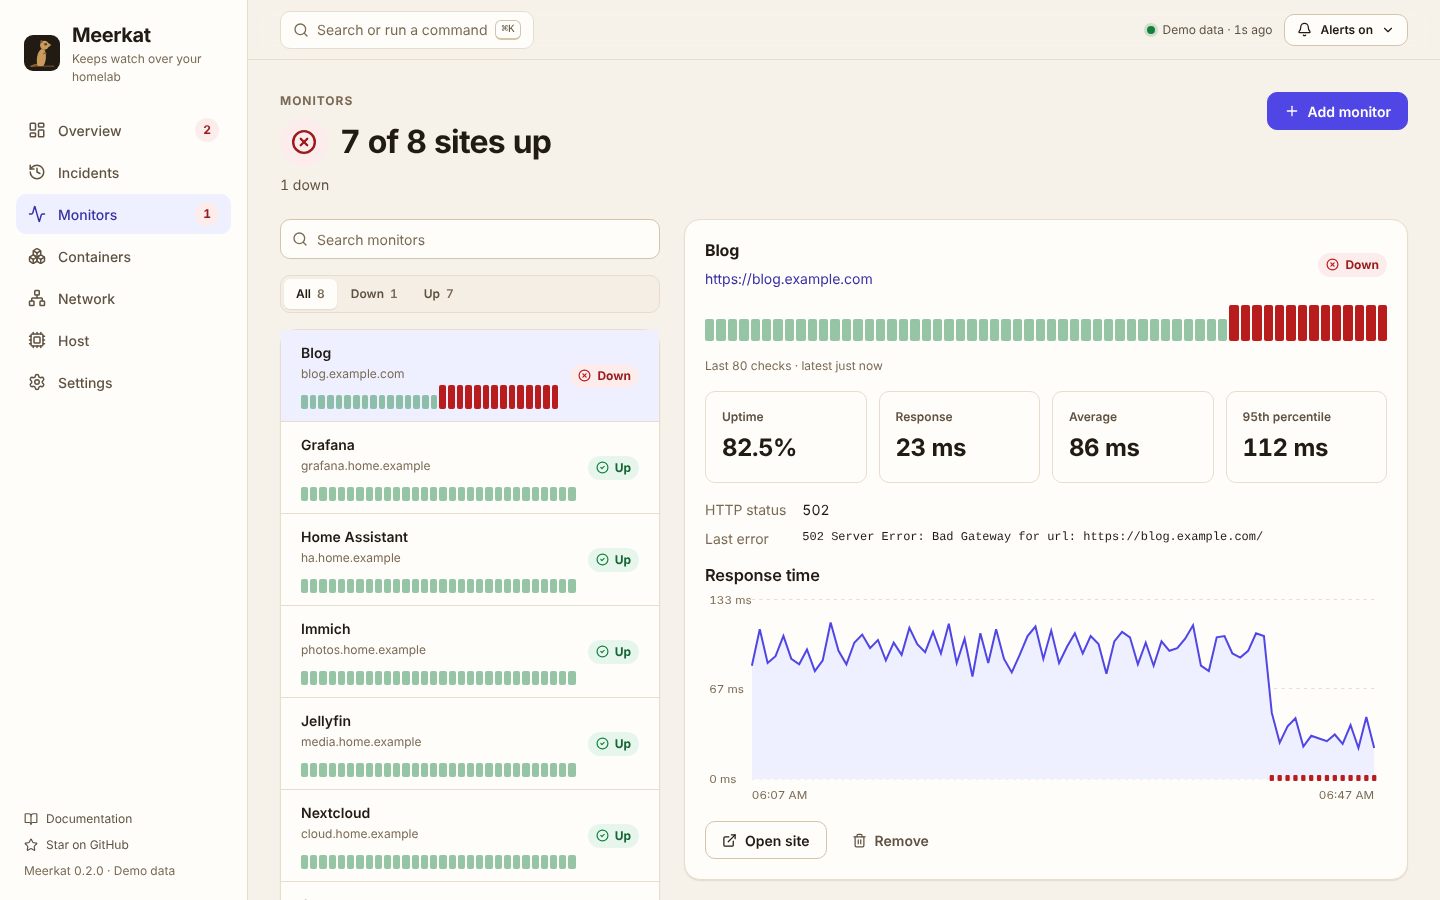Open the Settings gear icon
The width and height of the screenshot is (1440, 900).
pos(37,382)
